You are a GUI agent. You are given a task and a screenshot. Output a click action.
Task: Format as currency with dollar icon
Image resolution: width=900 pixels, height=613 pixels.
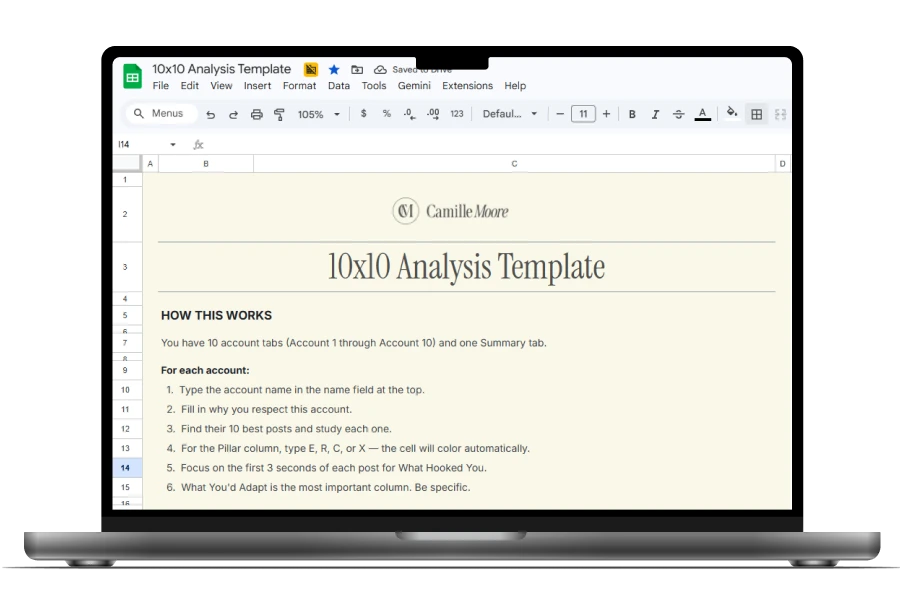point(363,114)
